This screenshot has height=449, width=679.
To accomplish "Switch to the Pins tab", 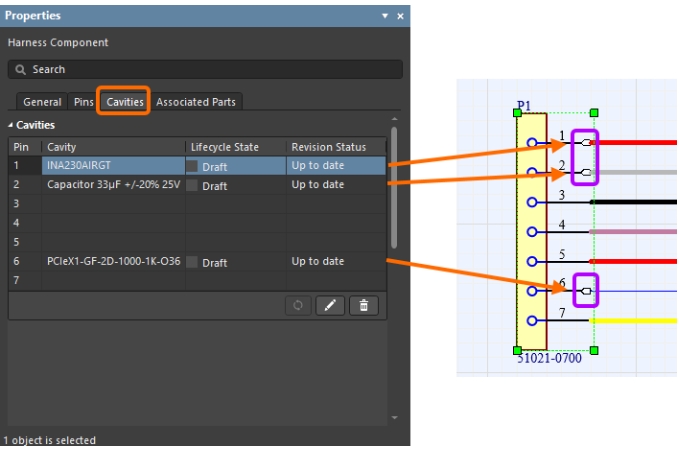I will tap(83, 102).
